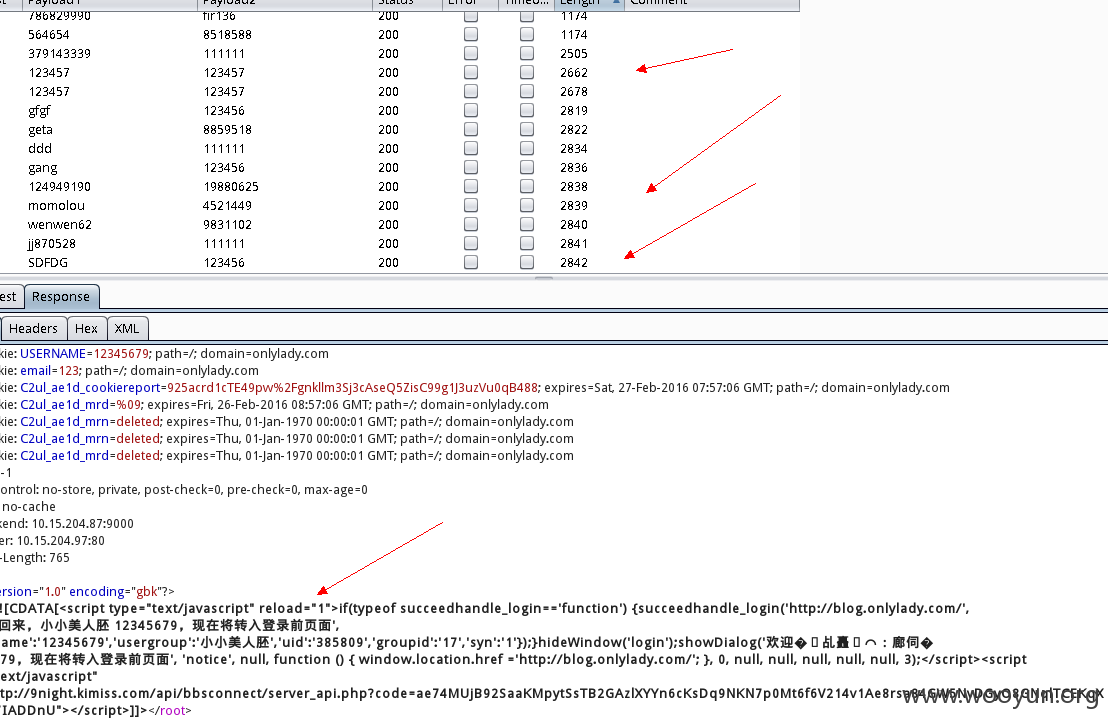The height and width of the screenshot is (724, 1108).
Task: Switch to the Headers view tab
Action: (33, 328)
